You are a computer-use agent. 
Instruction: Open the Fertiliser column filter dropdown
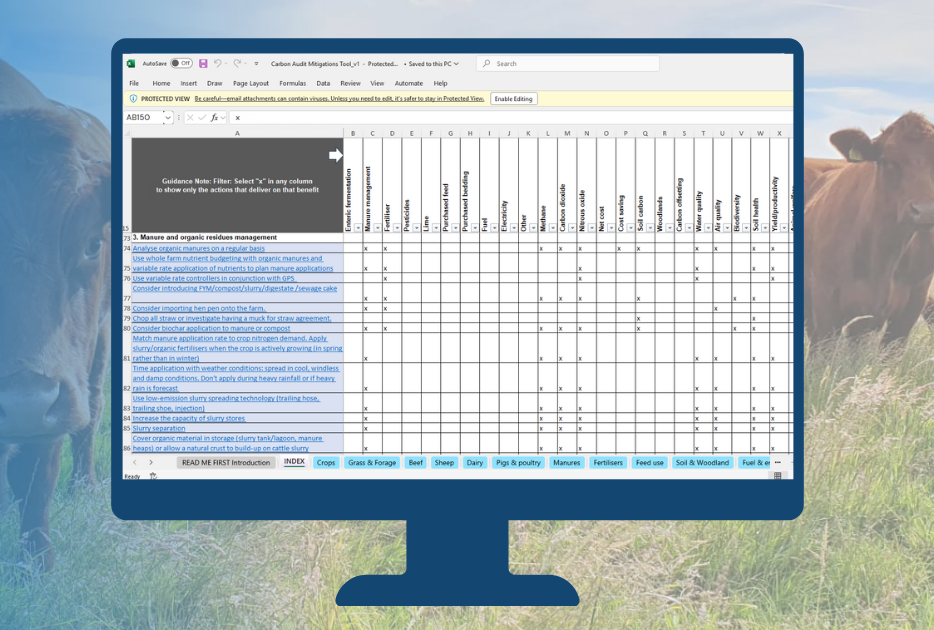[x=397, y=228]
